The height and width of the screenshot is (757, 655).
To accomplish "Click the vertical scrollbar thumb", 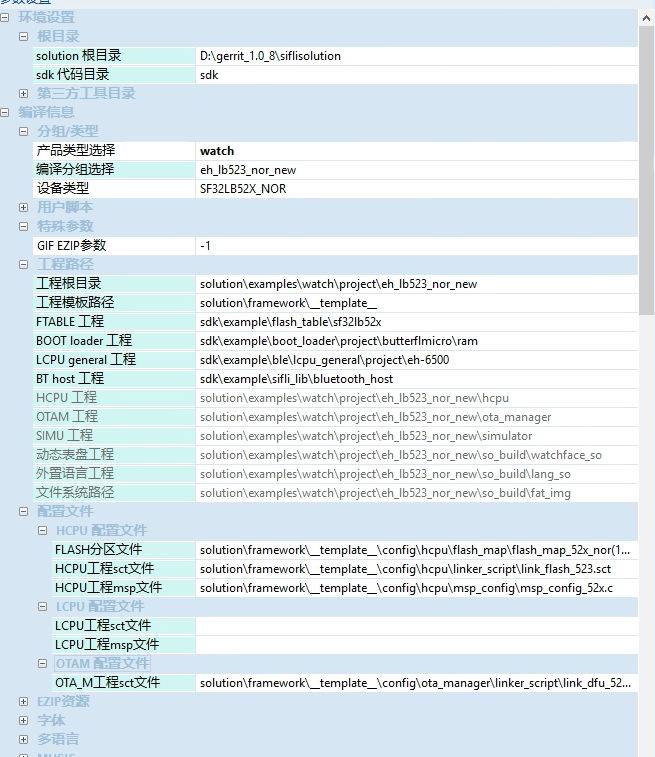I will 646,170.
